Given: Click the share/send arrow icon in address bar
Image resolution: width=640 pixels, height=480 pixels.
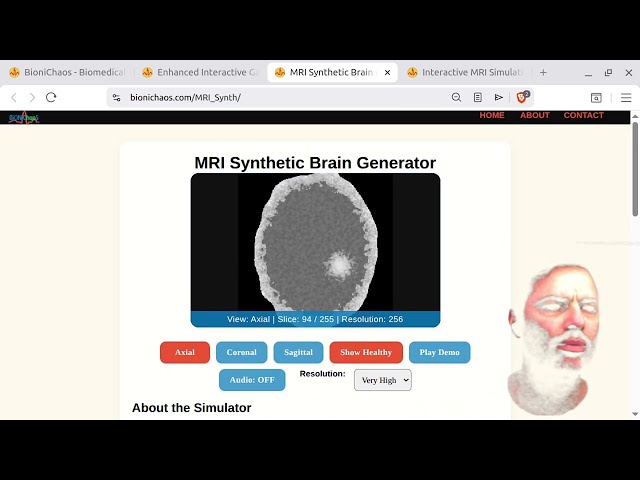Looking at the screenshot, I should click(x=498, y=98).
